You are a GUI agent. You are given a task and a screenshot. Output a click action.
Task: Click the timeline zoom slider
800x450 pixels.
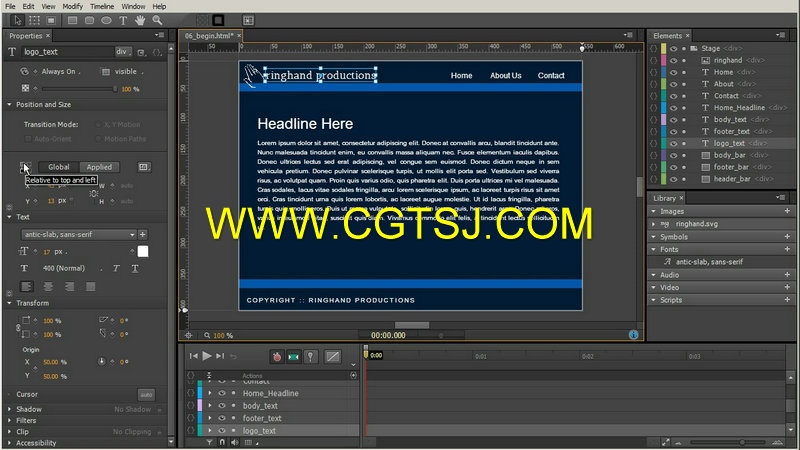click(x=728, y=442)
